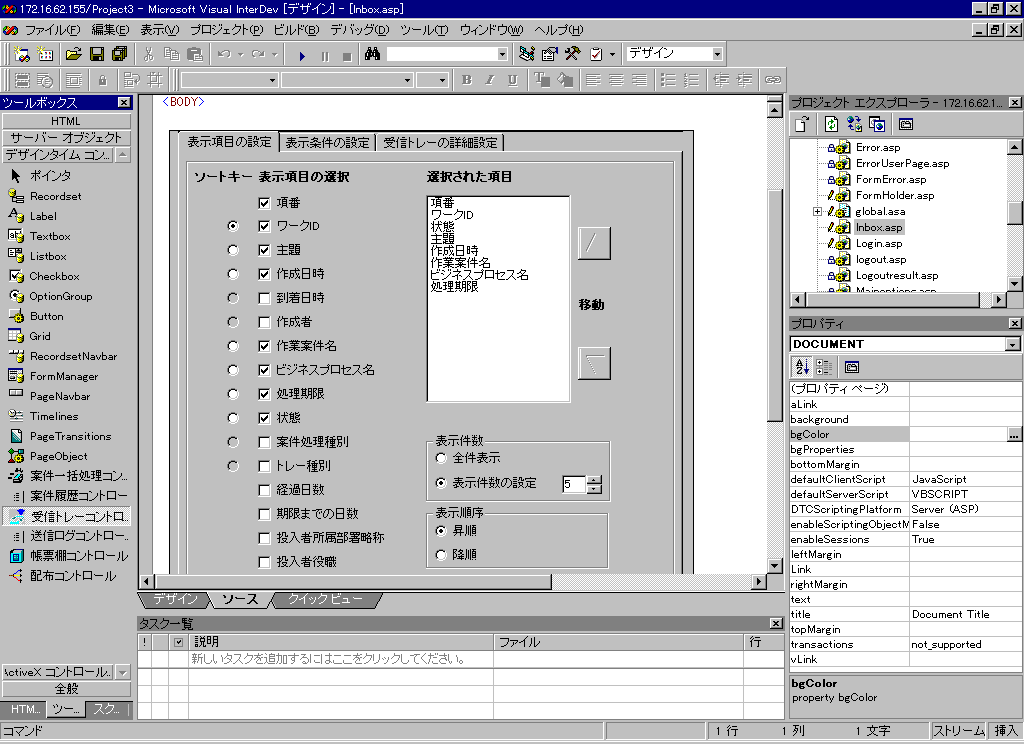Open the デザイン view mode dropdown

point(717,54)
